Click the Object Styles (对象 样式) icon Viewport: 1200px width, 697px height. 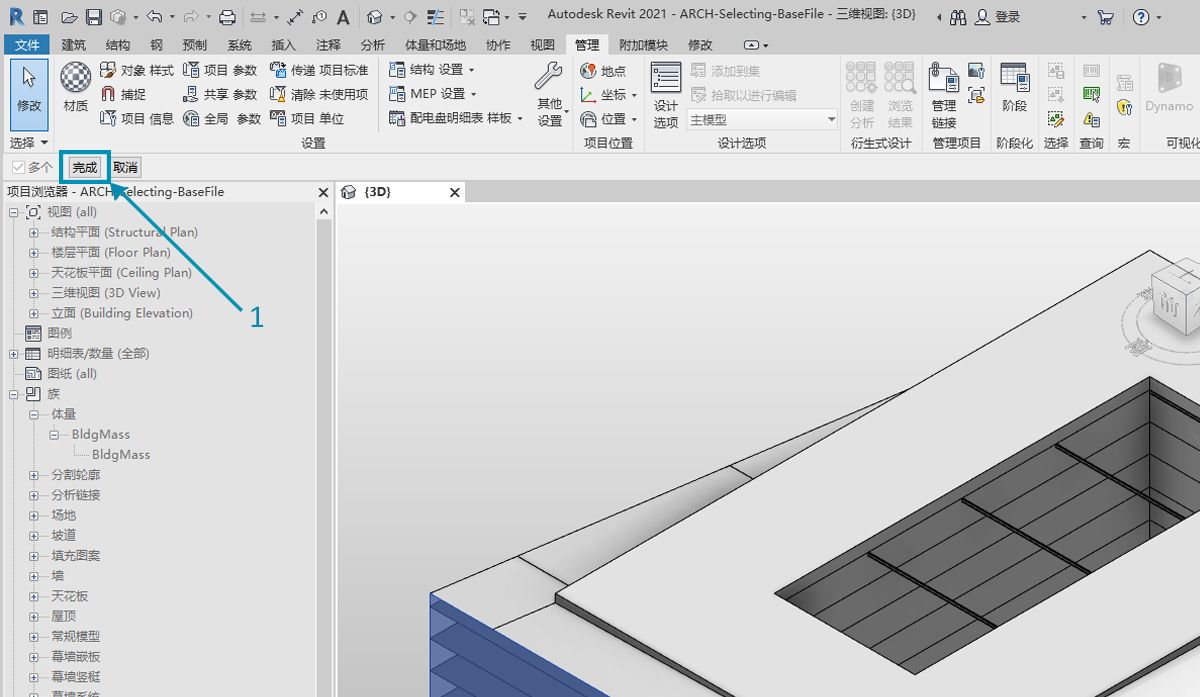click(109, 70)
